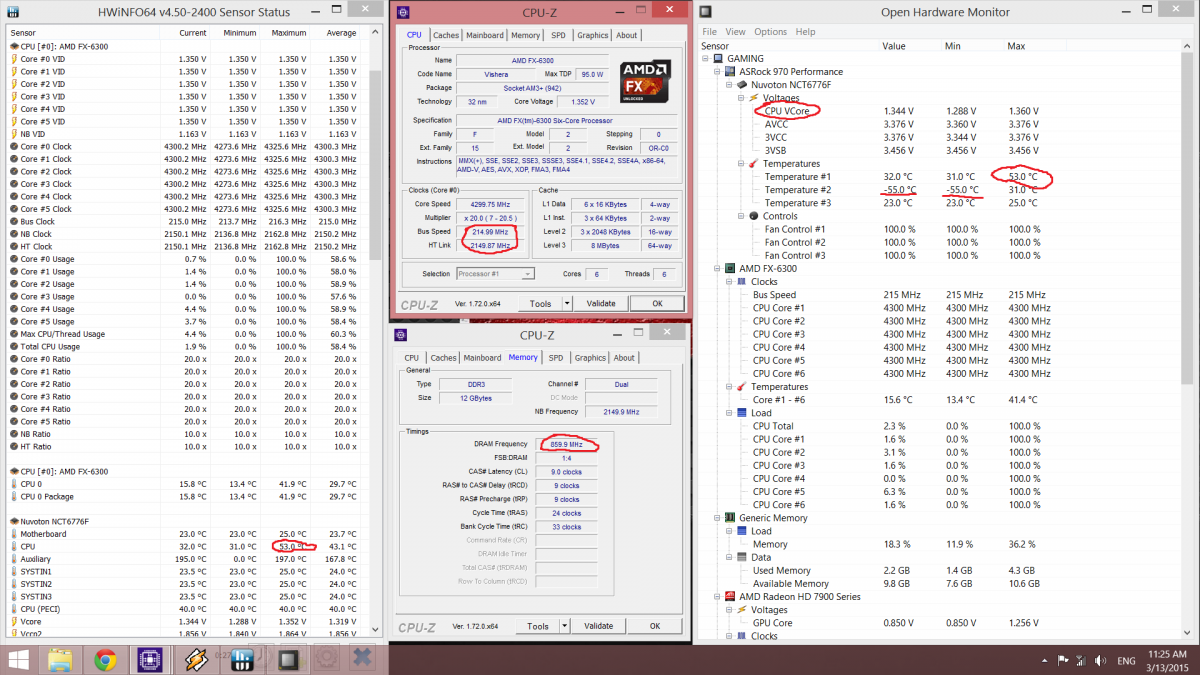Open the Tools dropdown arrow in CPU-Z Memory window
Viewport: 1200px width, 675px height.
coord(564,626)
